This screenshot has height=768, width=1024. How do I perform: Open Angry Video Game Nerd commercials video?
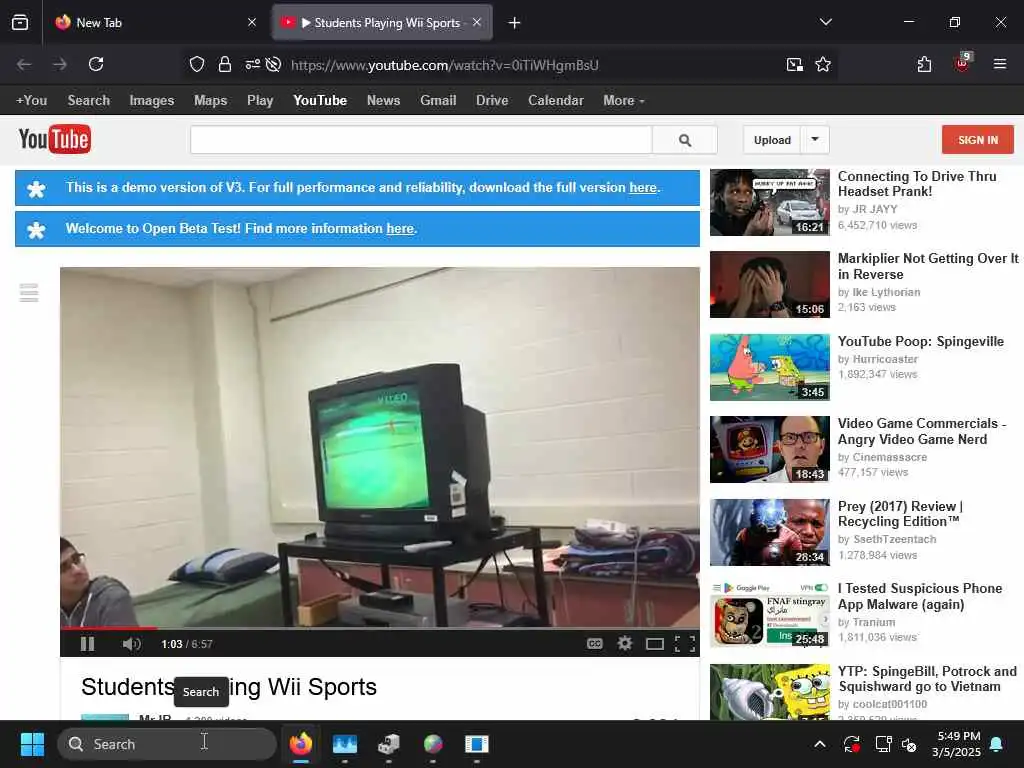click(921, 431)
